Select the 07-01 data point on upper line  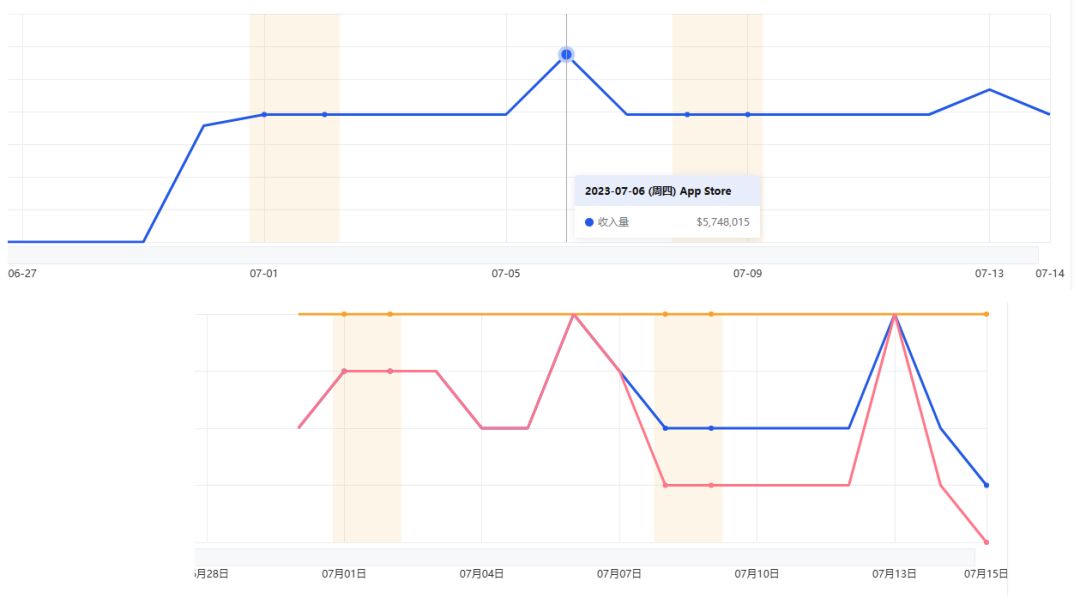264,114
